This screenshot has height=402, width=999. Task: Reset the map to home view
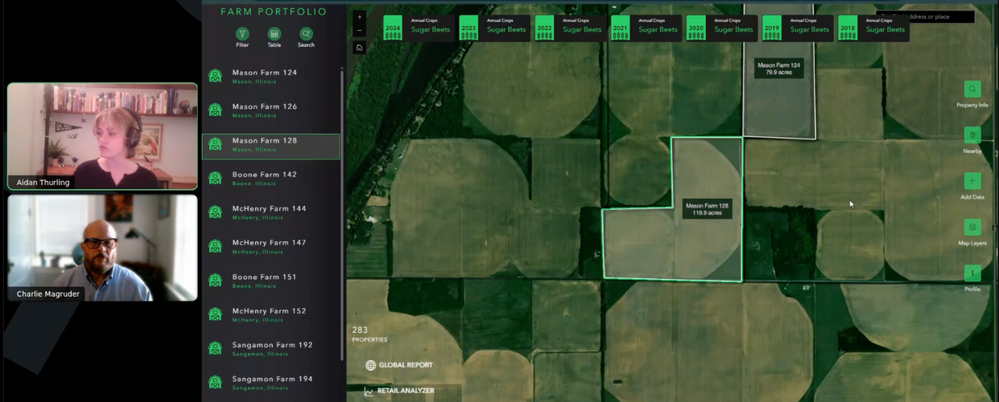click(359, 47)
